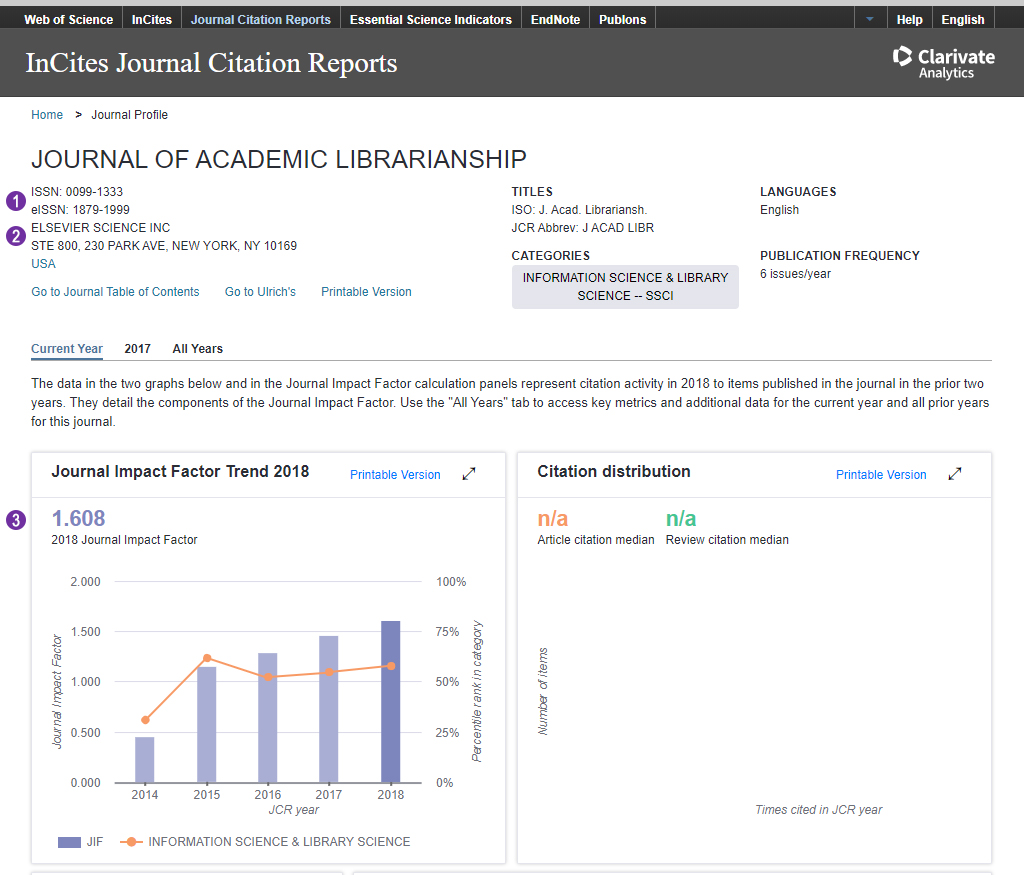The height and width of the screenshot is (875, 1024).
Task: Switch to the Current Year tab
Action: tap(67, 349)
